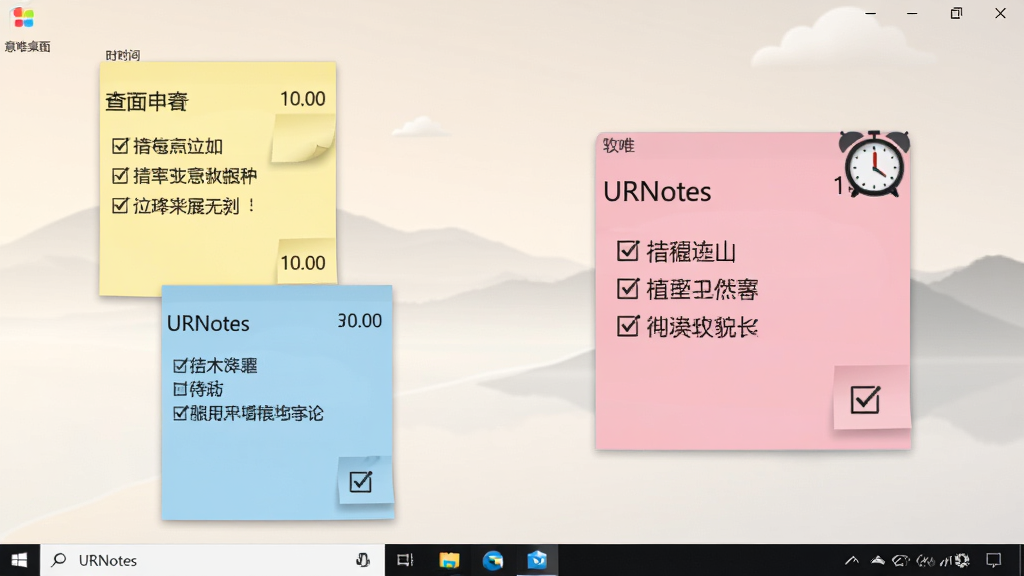Image resolution: width=1024 pixels, height=576 pixels.
Task: Click the microphone icon in search box
Action: point(362,560)
